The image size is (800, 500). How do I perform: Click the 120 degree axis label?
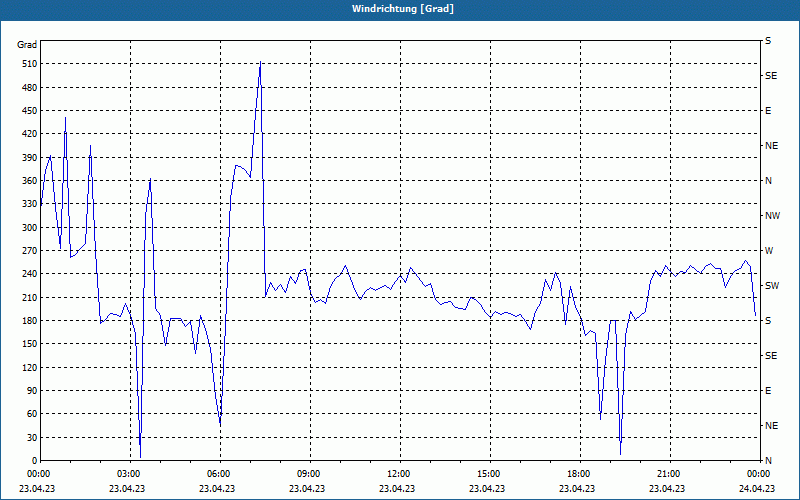point(31,367)
